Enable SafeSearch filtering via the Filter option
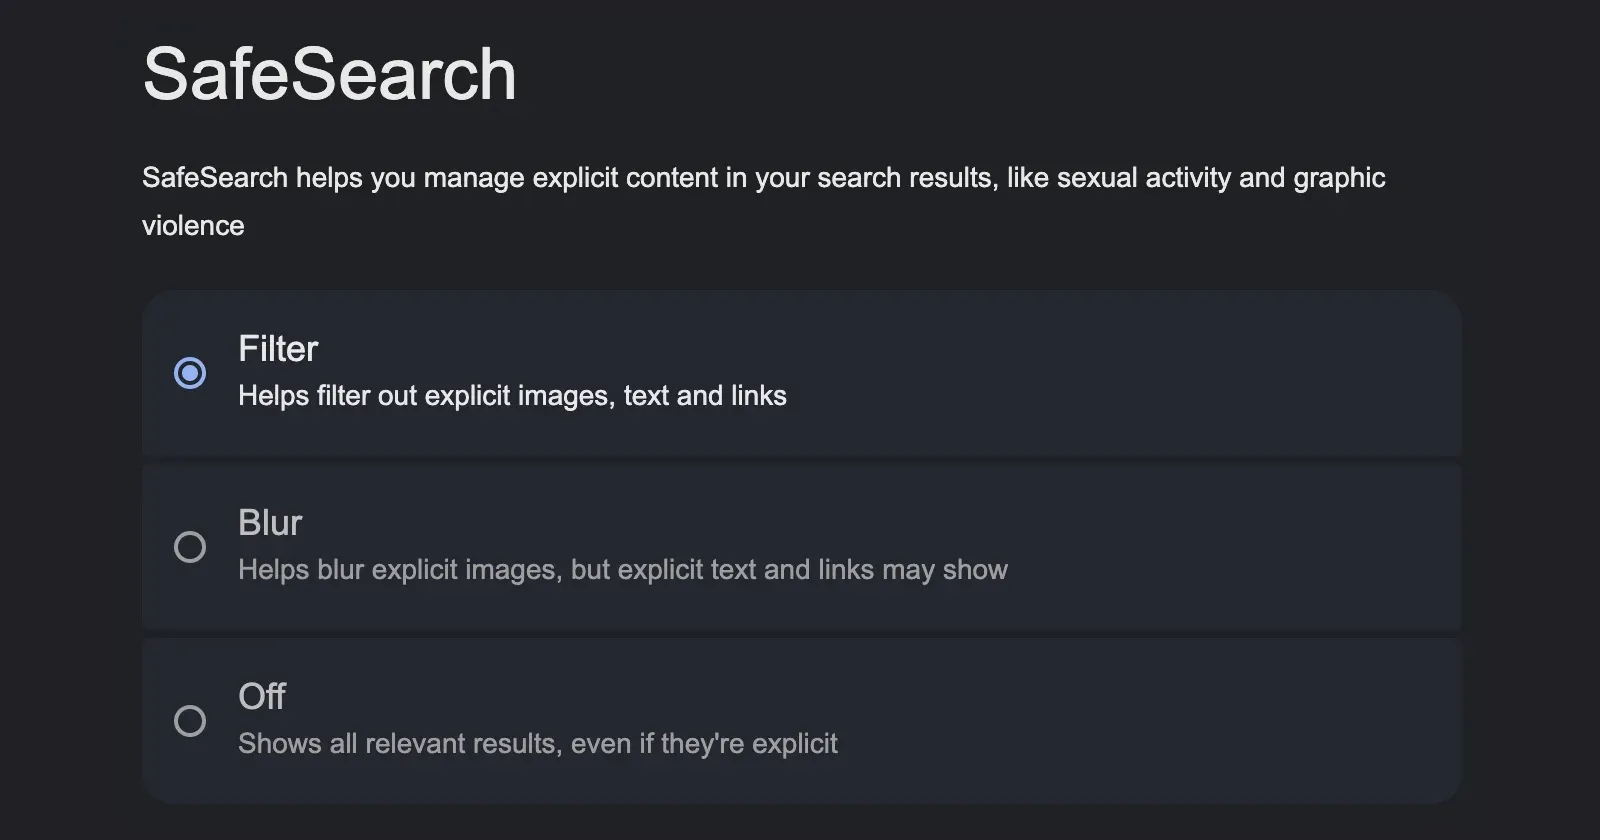Image resolution: width=1600 pixels, height=840 pixels. tap(190, 373)
